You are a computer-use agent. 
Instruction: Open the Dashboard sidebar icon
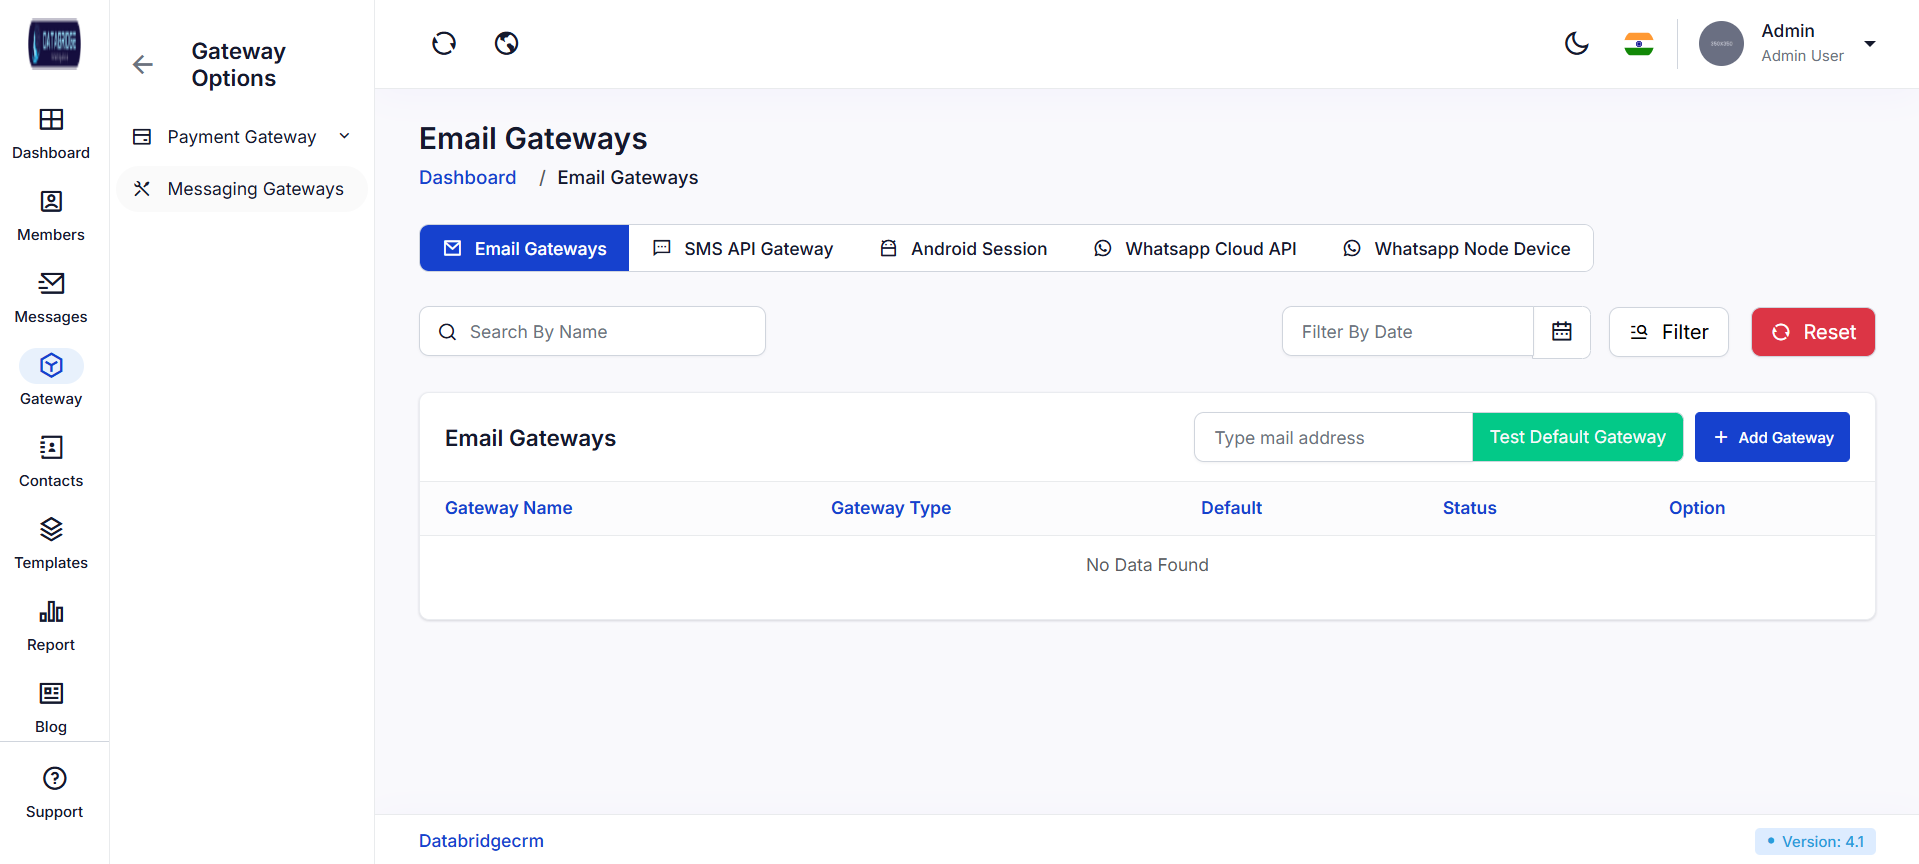[51, 121]
